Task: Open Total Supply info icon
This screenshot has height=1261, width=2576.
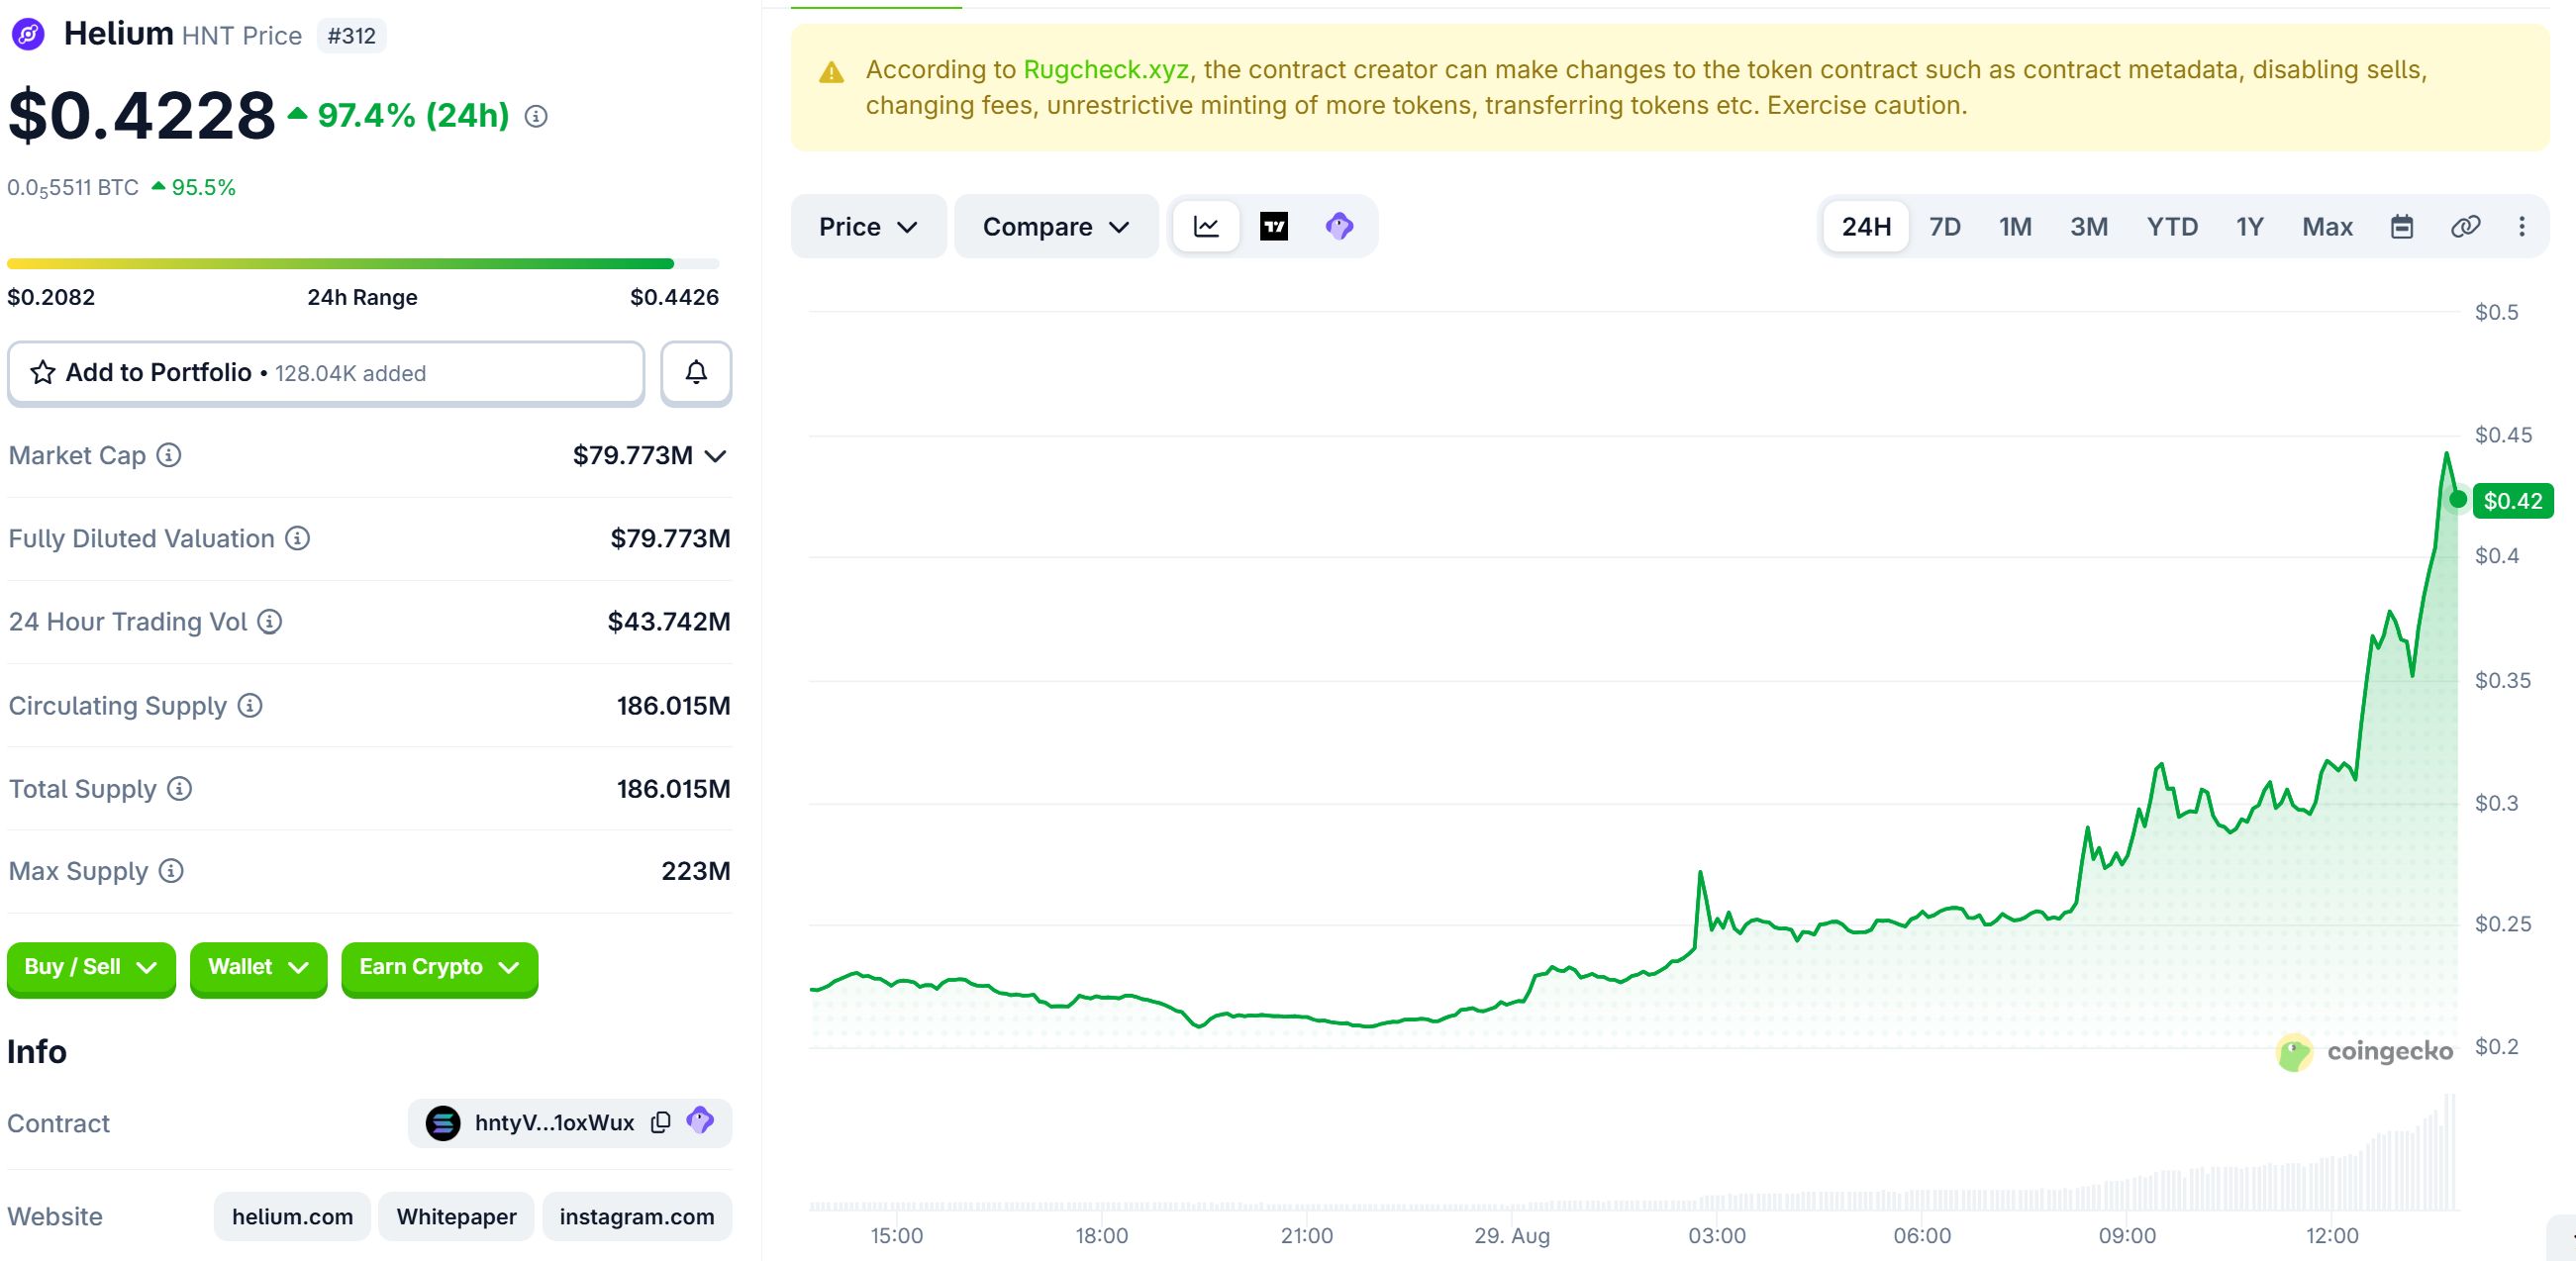Action: 179,789
